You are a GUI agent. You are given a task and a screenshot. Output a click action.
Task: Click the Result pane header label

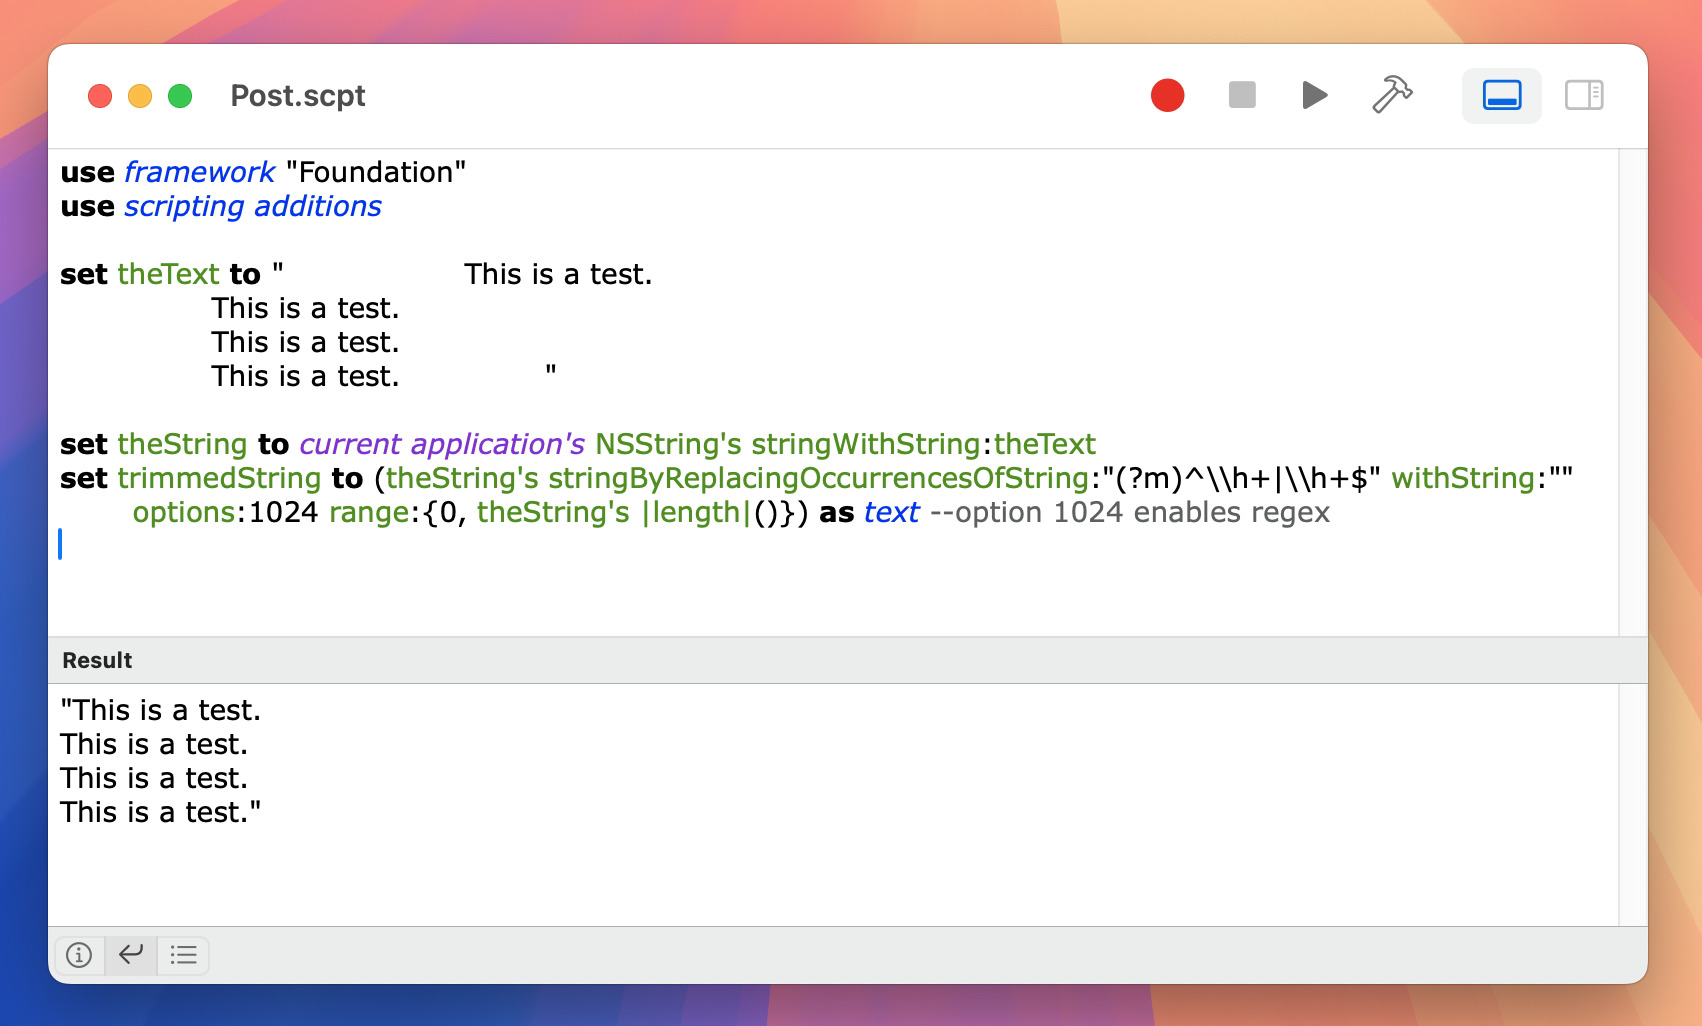tap(97, 660)
